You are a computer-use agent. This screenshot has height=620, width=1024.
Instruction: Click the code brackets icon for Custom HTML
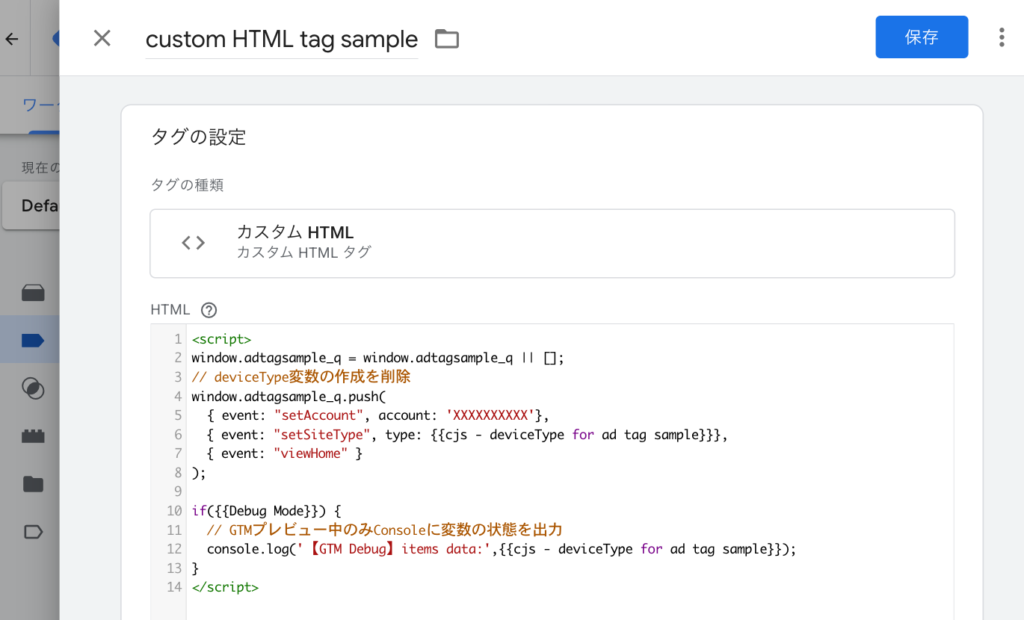click(x=193, y=243)
